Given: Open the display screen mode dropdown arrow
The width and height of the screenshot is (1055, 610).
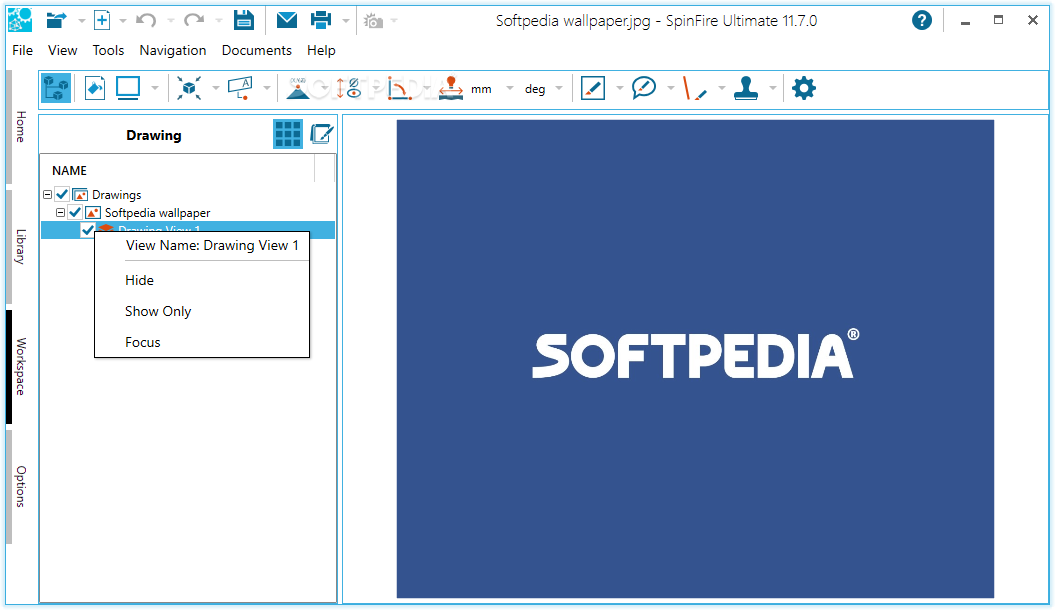Looking at the screenshot, I should pyautogui.click(x=155, y=88).
